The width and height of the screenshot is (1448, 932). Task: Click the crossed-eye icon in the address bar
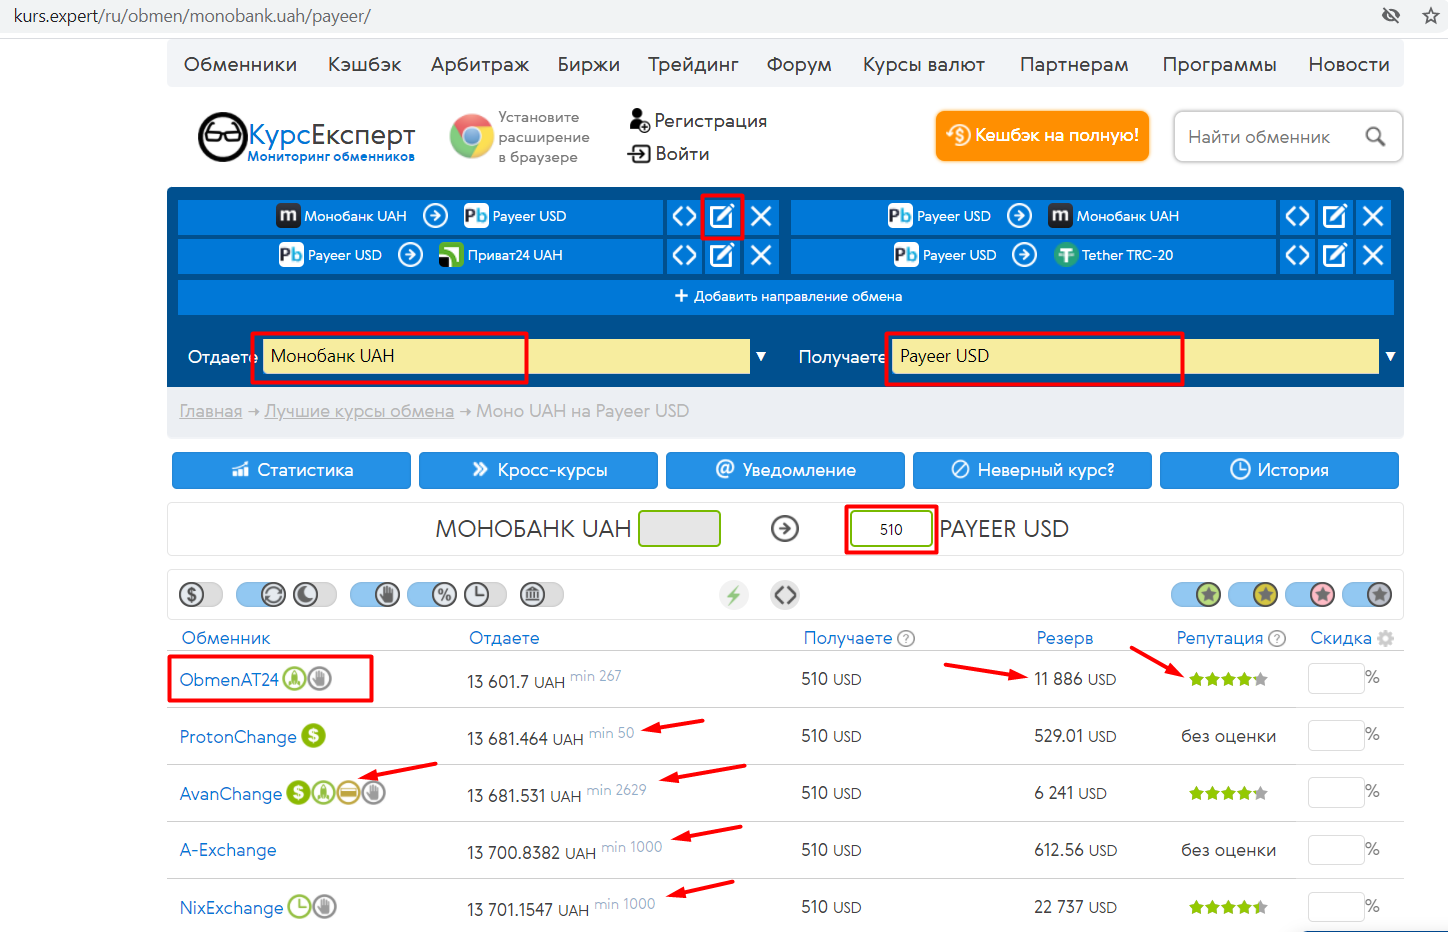[1391, 15]
